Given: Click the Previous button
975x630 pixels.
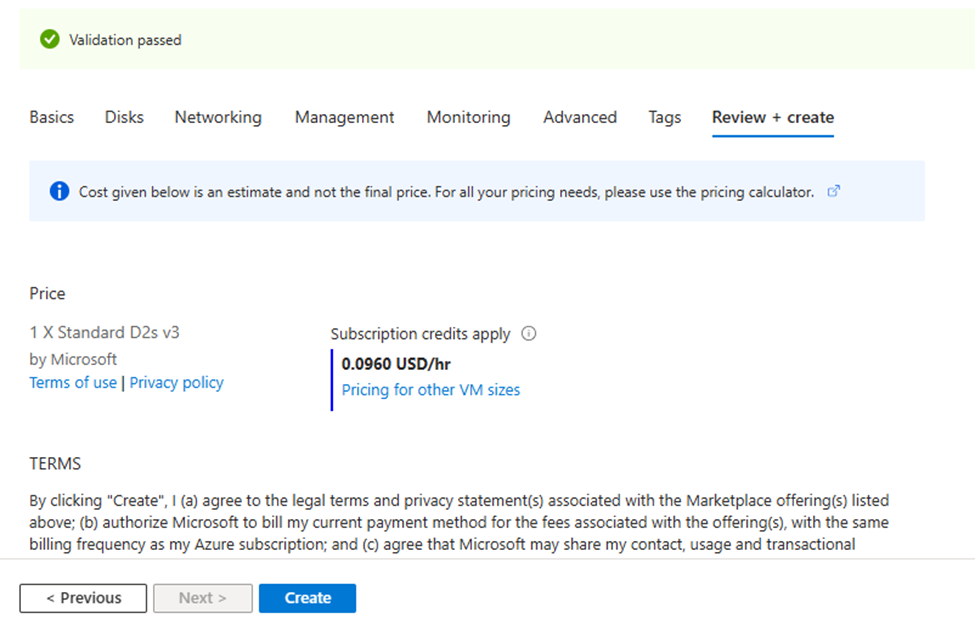Looking at the screenshot, I should pos(83,598).
